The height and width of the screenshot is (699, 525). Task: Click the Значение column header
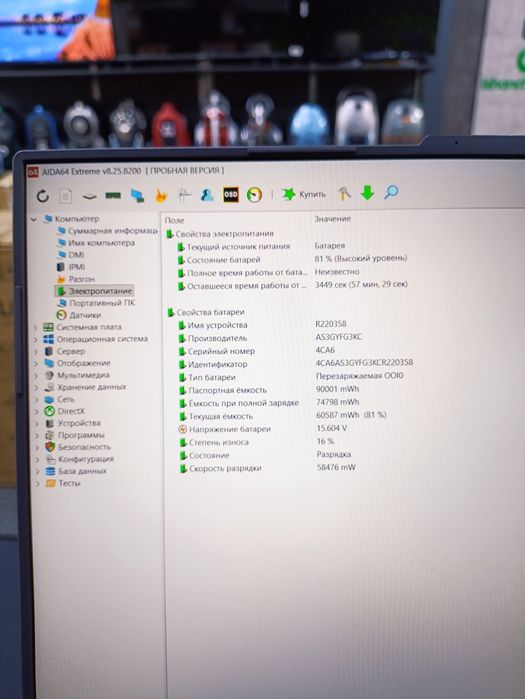tap(332, 219)
